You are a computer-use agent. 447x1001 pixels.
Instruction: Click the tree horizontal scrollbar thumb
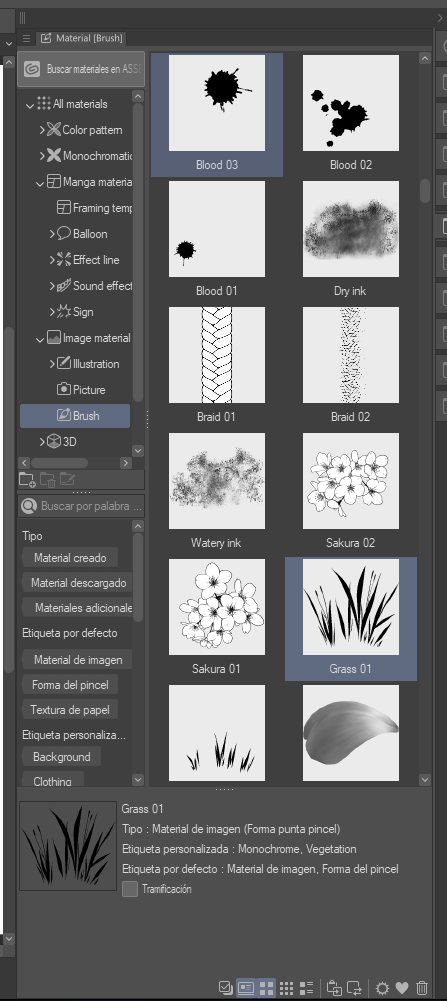pos(59,463)
